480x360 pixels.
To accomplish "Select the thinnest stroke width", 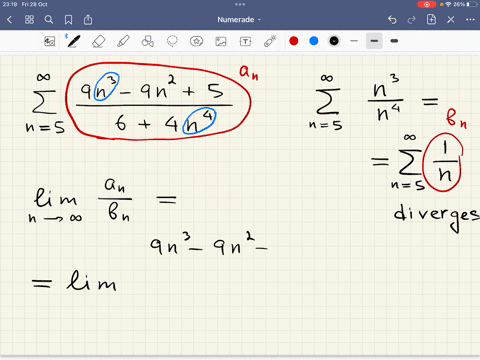I will pos(354,41).
